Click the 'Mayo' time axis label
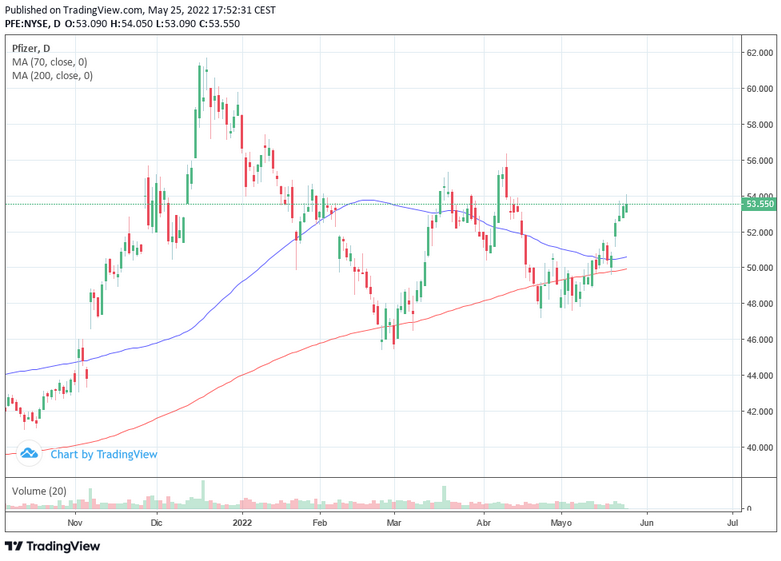 point(561,523)
